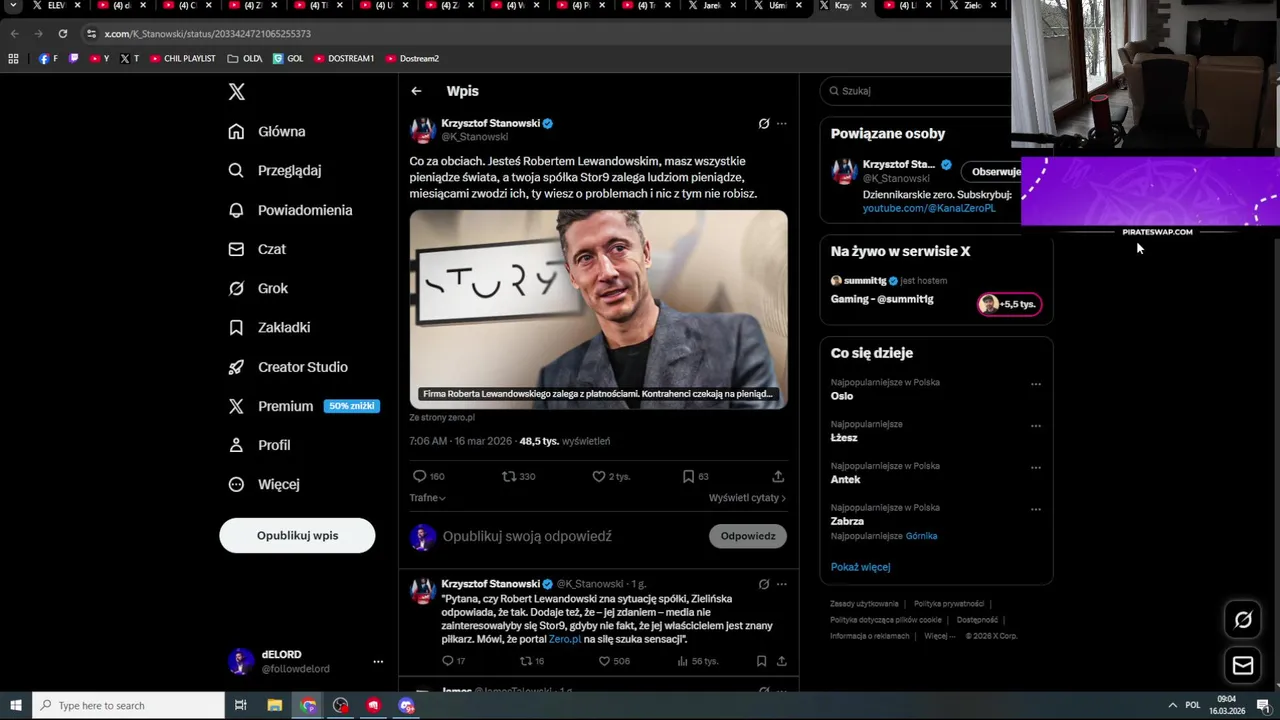Click the X logo in sidebar
This screenshot has height=720, width=1280.
coord(236,92)
